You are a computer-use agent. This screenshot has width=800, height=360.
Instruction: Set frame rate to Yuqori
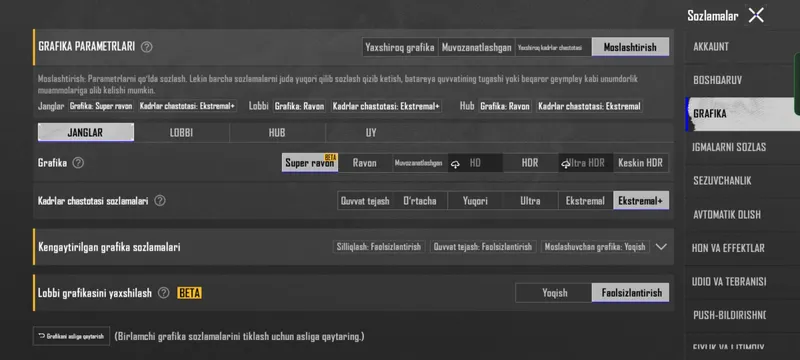click(475, 201)
